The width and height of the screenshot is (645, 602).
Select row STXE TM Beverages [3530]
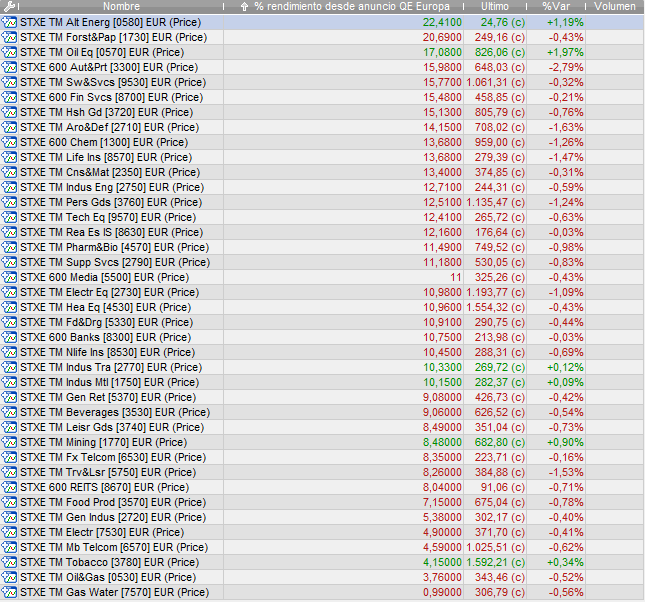[322, 413]
